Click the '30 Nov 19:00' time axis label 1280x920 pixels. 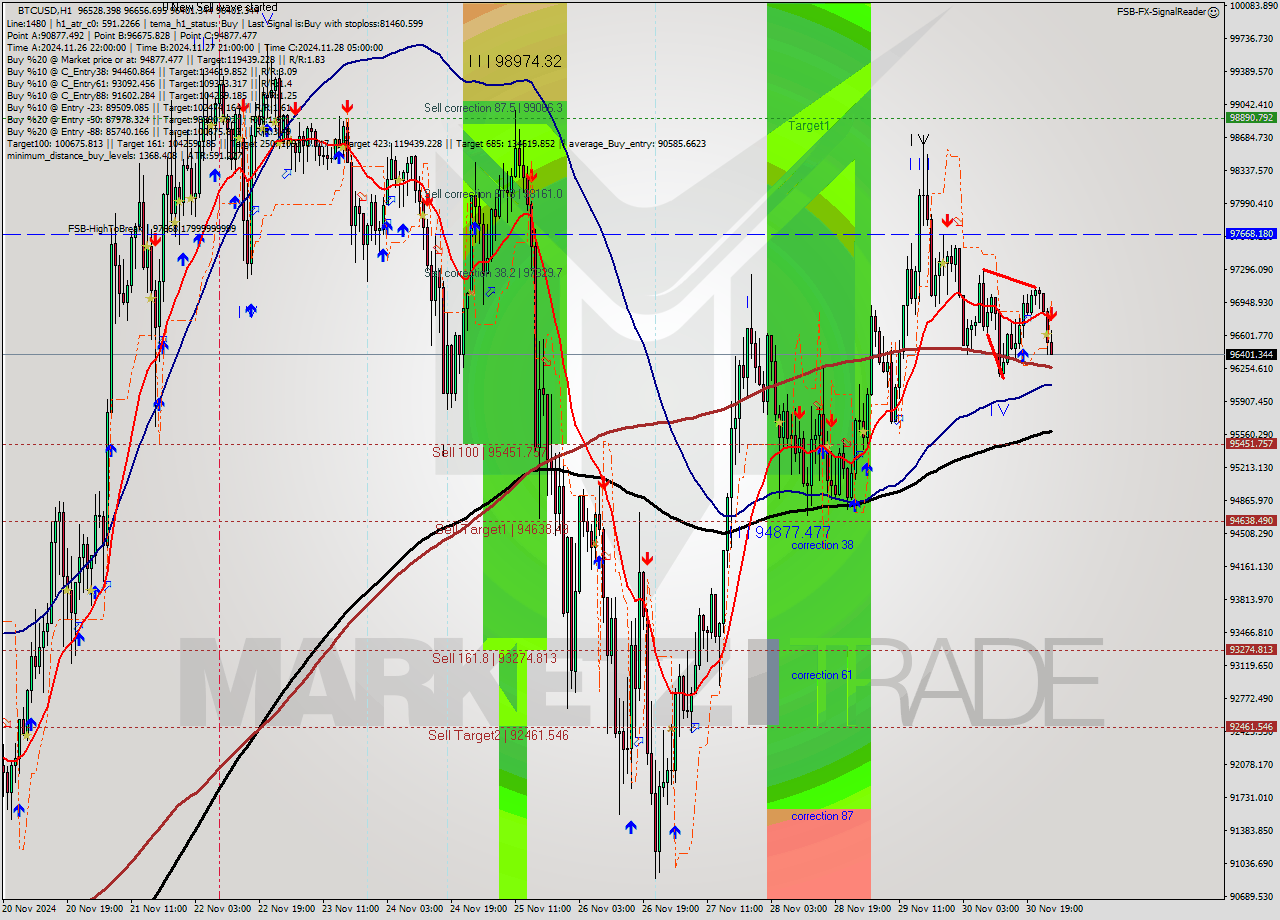click(x=1054, y=909)
